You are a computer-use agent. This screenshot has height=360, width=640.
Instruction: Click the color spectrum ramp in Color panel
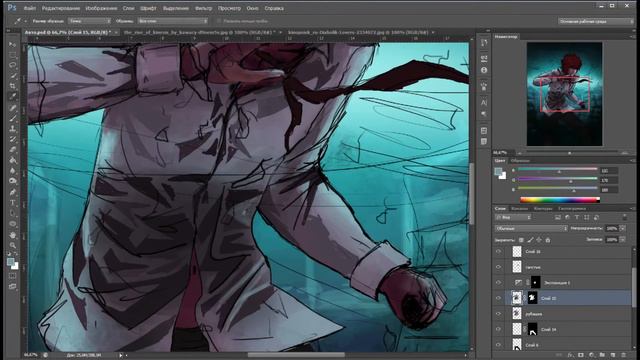click(560, 200)
